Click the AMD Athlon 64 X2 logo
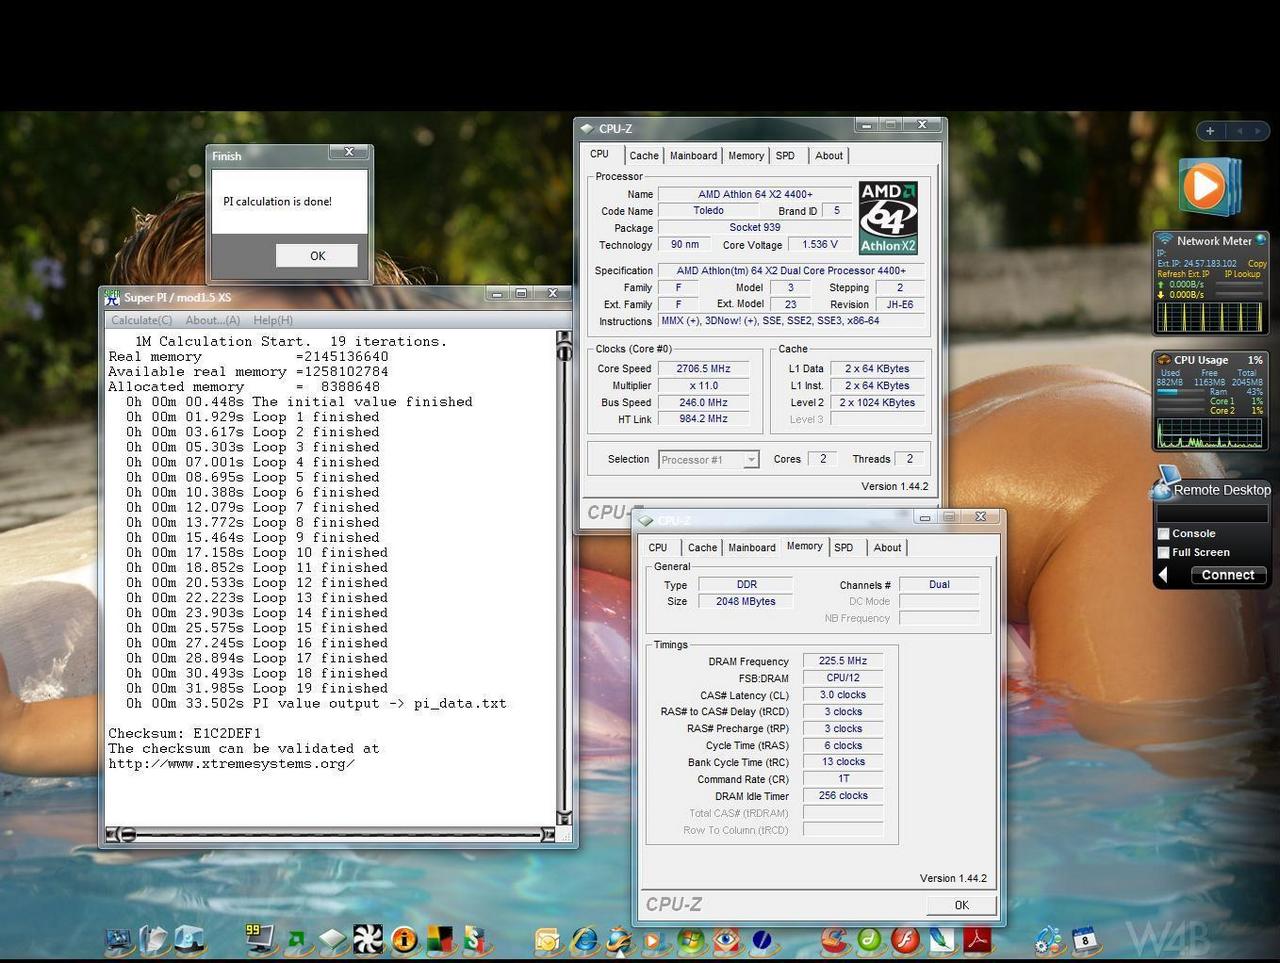 click(888, 217)
